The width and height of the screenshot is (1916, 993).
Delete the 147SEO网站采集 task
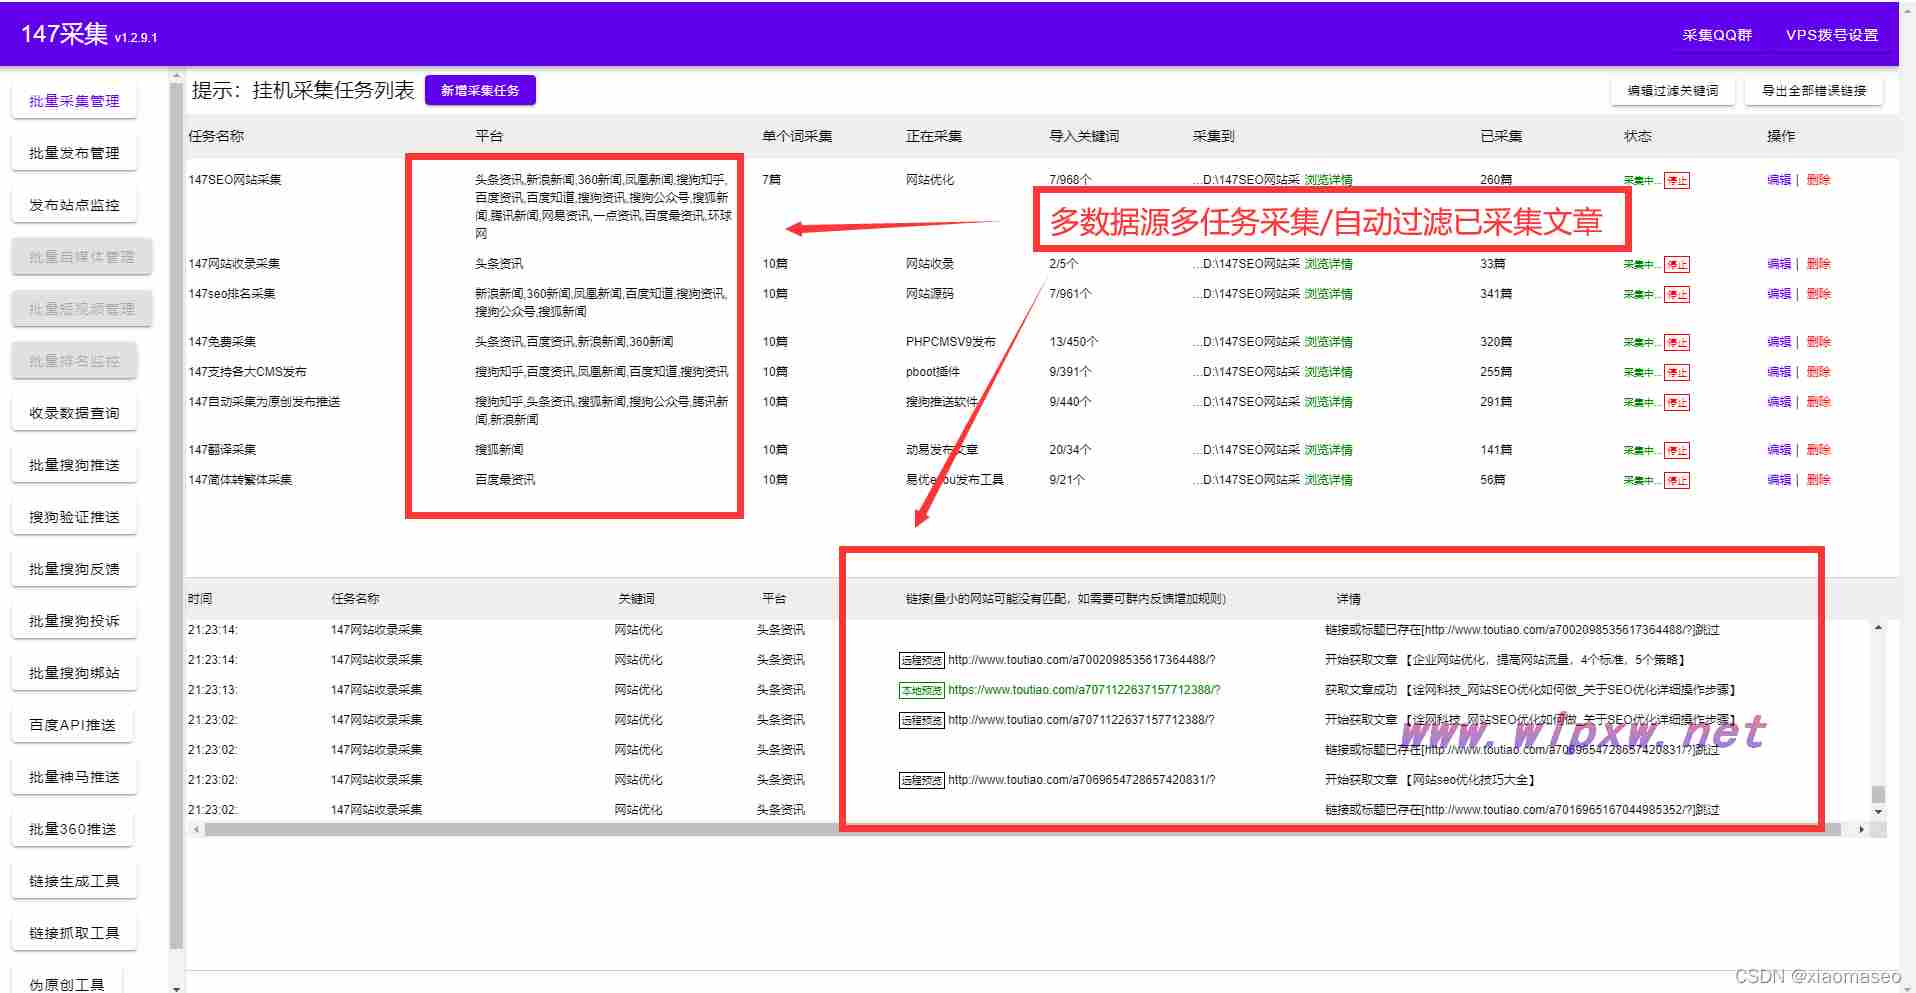pyautogui.click(x=1818, y=180)
